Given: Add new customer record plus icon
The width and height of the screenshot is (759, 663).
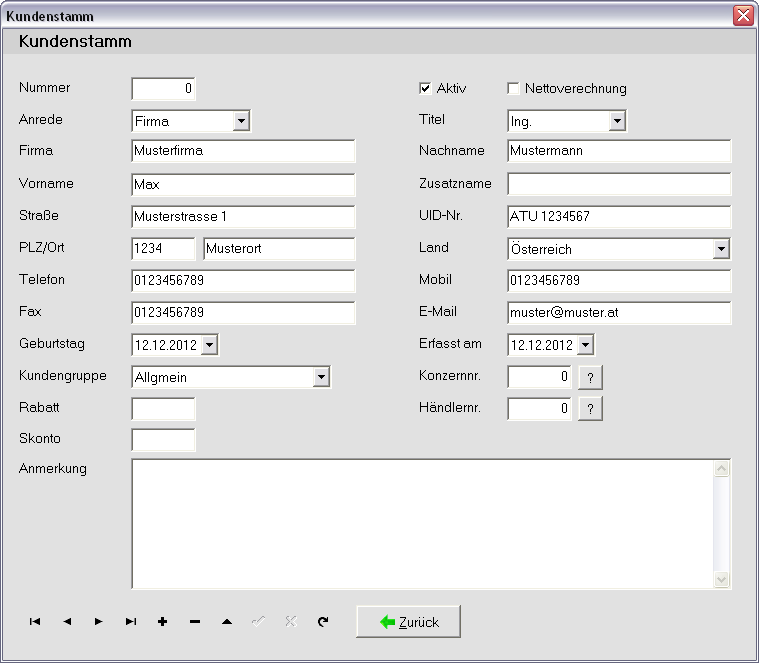Looking at the screenshot, I should click(x=163, y=621).
